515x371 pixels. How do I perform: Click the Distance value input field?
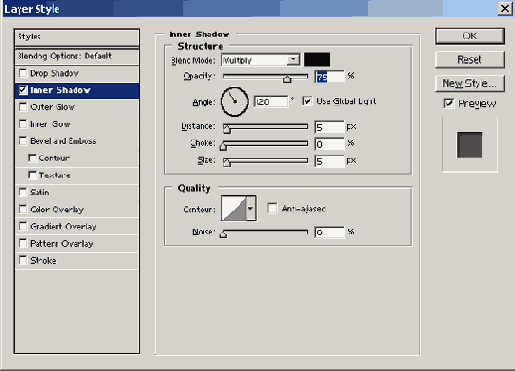[x=329, y=127]
